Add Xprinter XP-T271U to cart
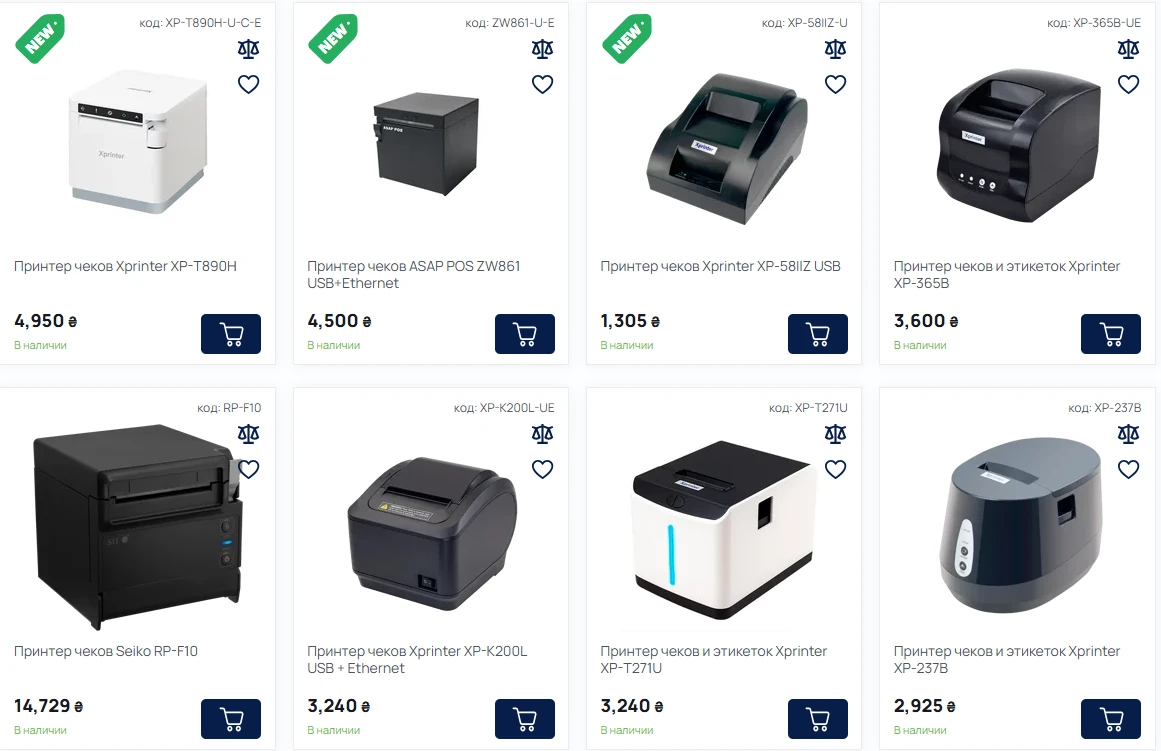Viewport: 1161px width, 751px height. [817, 719]
